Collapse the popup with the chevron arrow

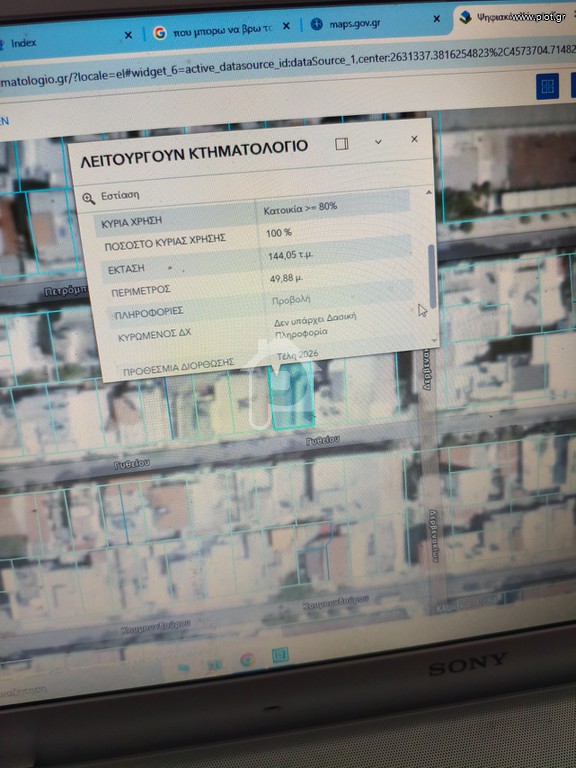point(378,142)
